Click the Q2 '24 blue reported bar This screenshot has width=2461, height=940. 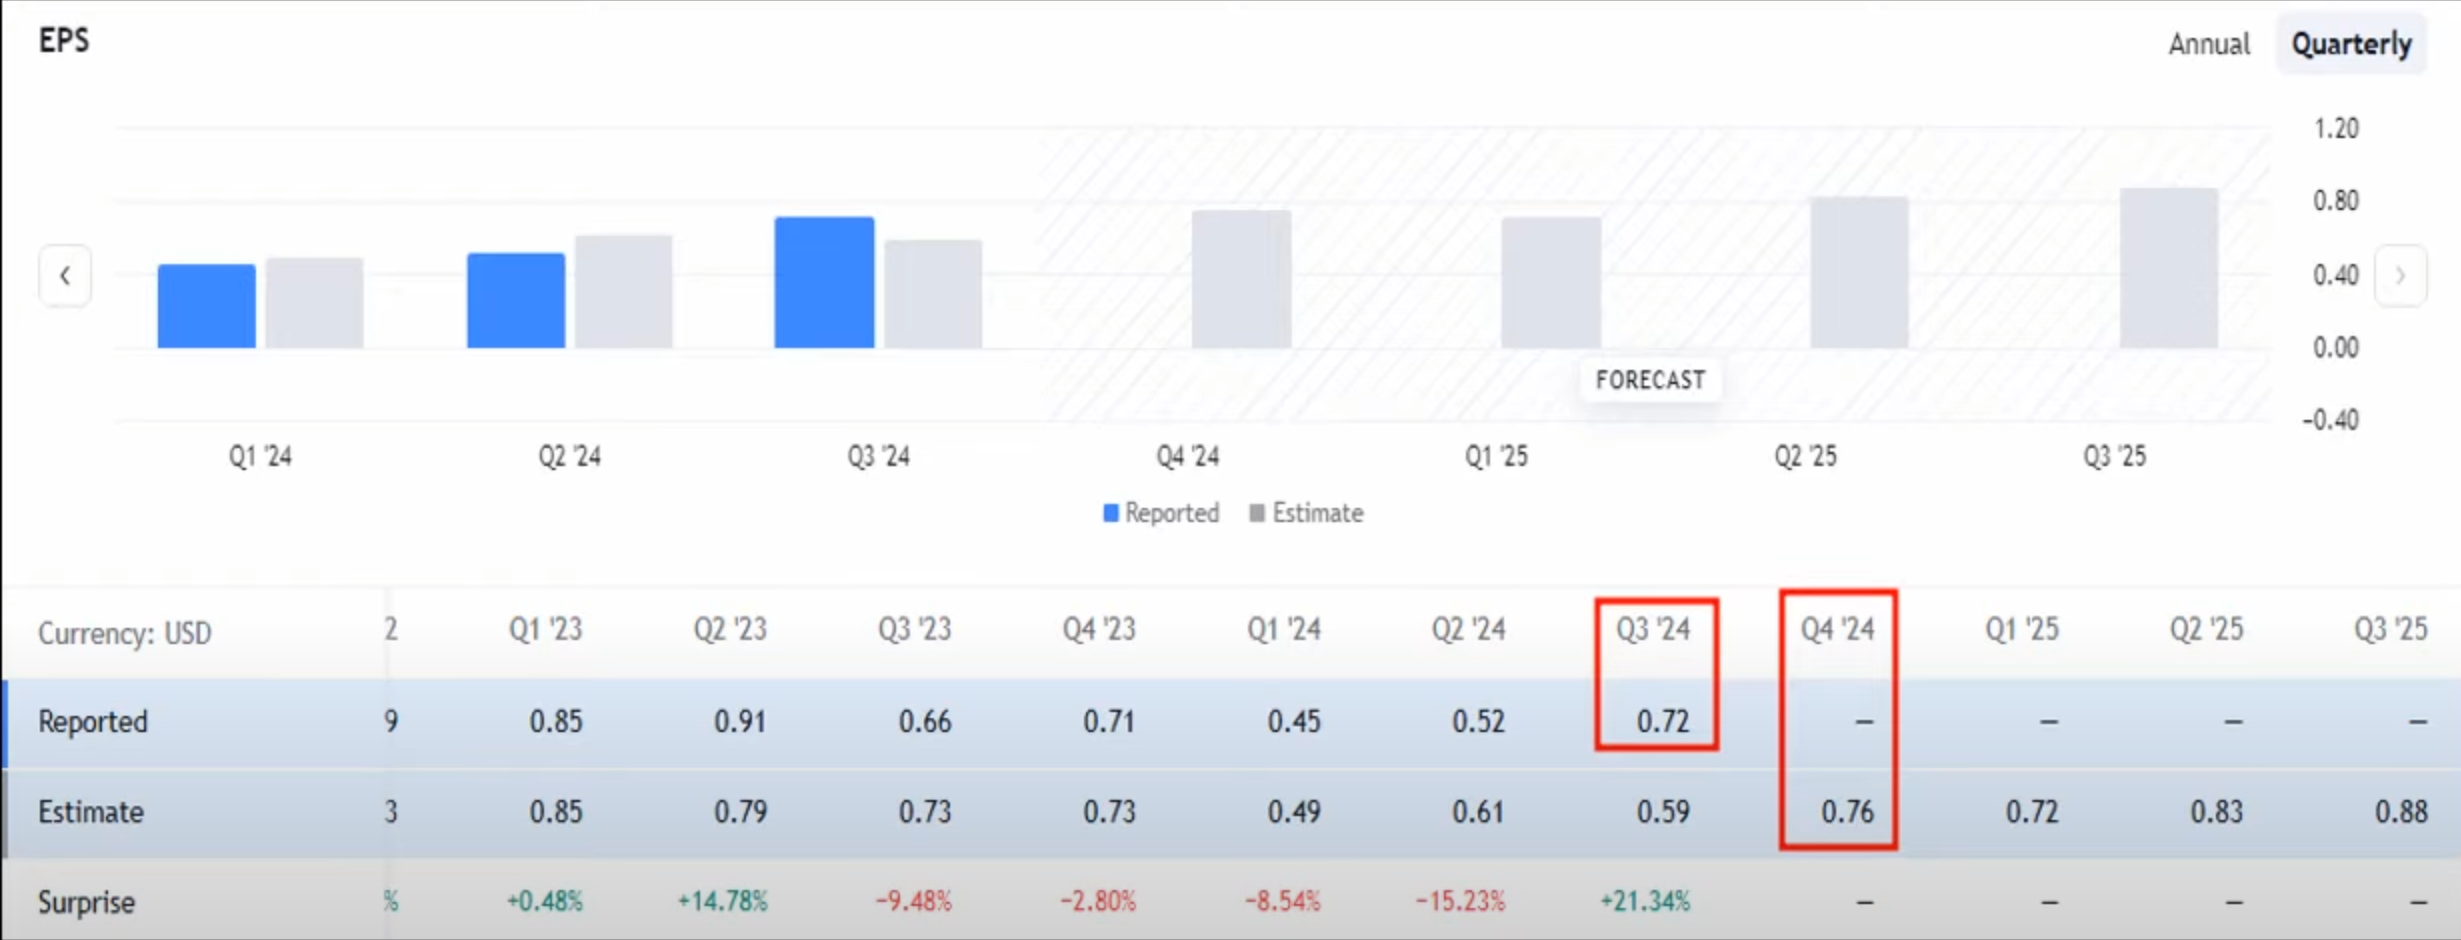(x=516, y=301)
